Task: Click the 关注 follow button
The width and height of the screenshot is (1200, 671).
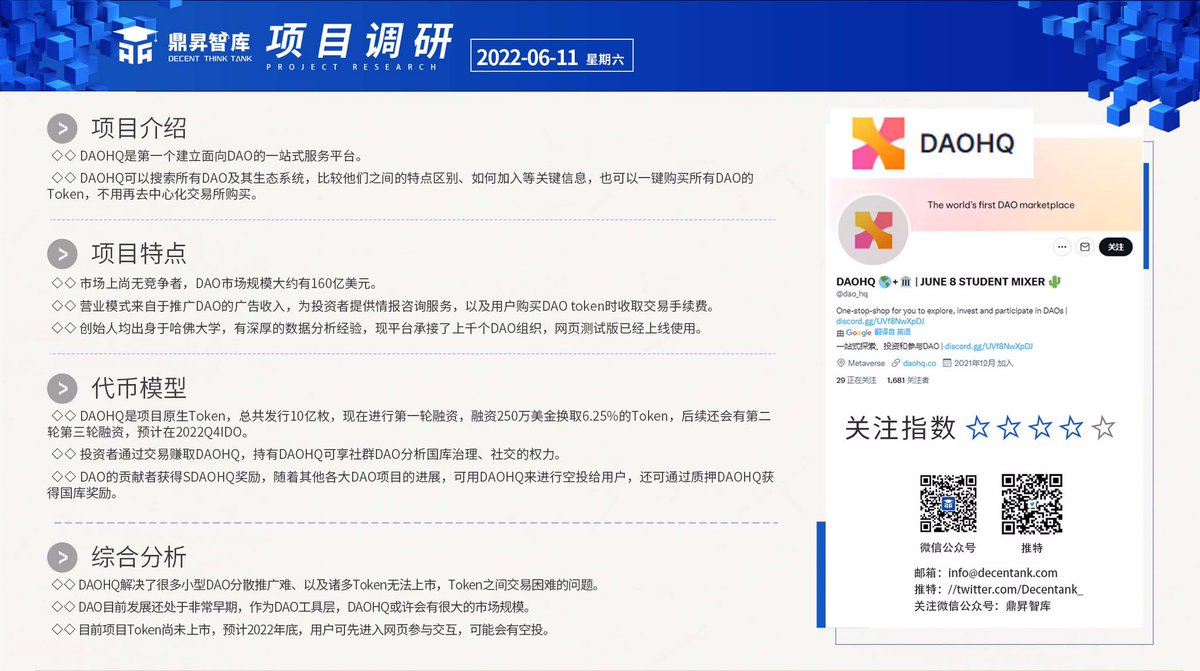Action: click(x=1115, y=247)
